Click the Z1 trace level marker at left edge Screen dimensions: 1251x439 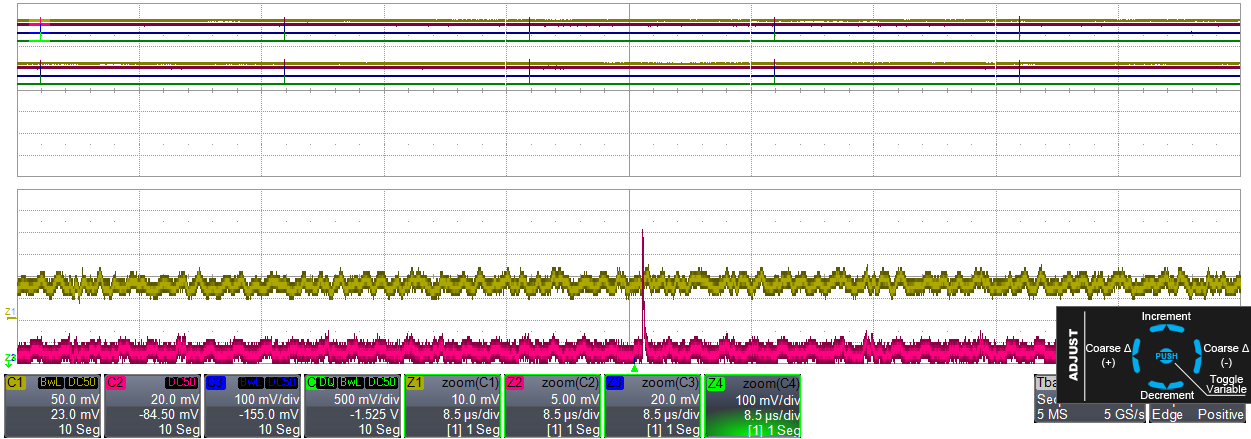(10, 313)
